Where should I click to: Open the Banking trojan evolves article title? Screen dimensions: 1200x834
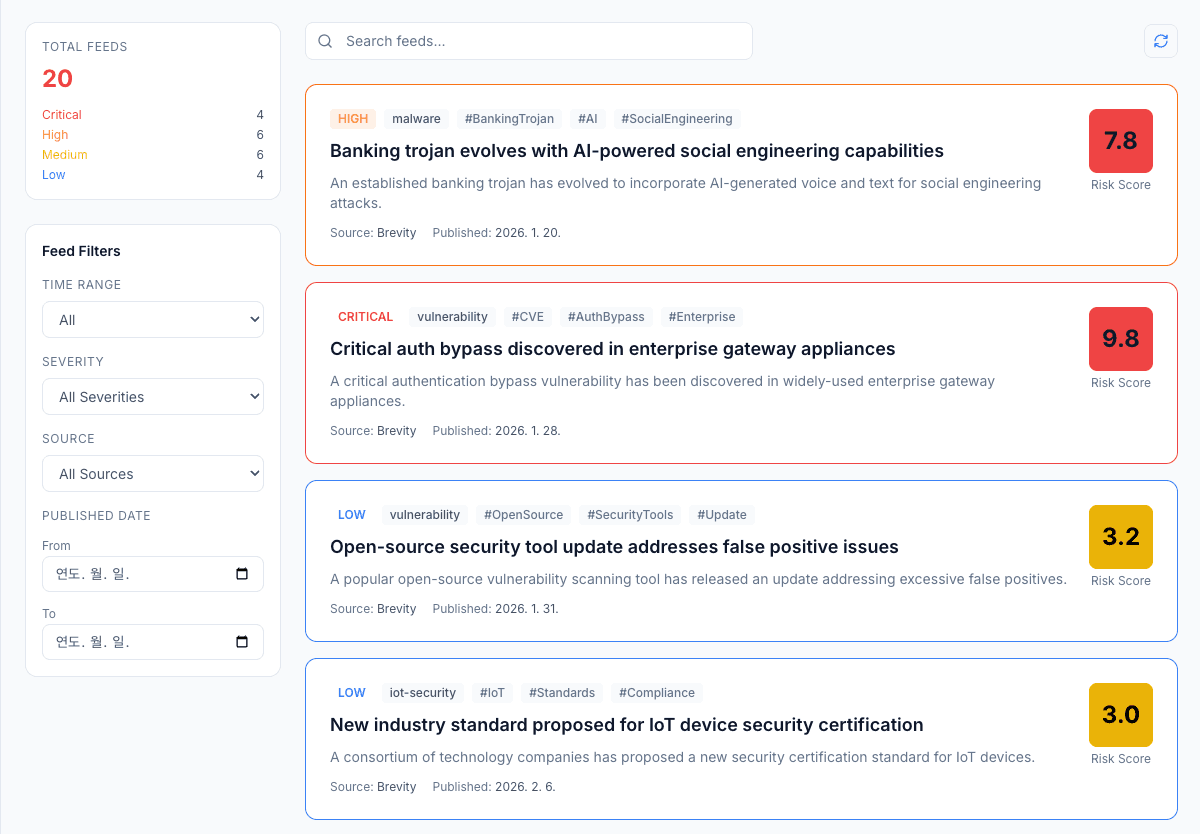point(636,151)
